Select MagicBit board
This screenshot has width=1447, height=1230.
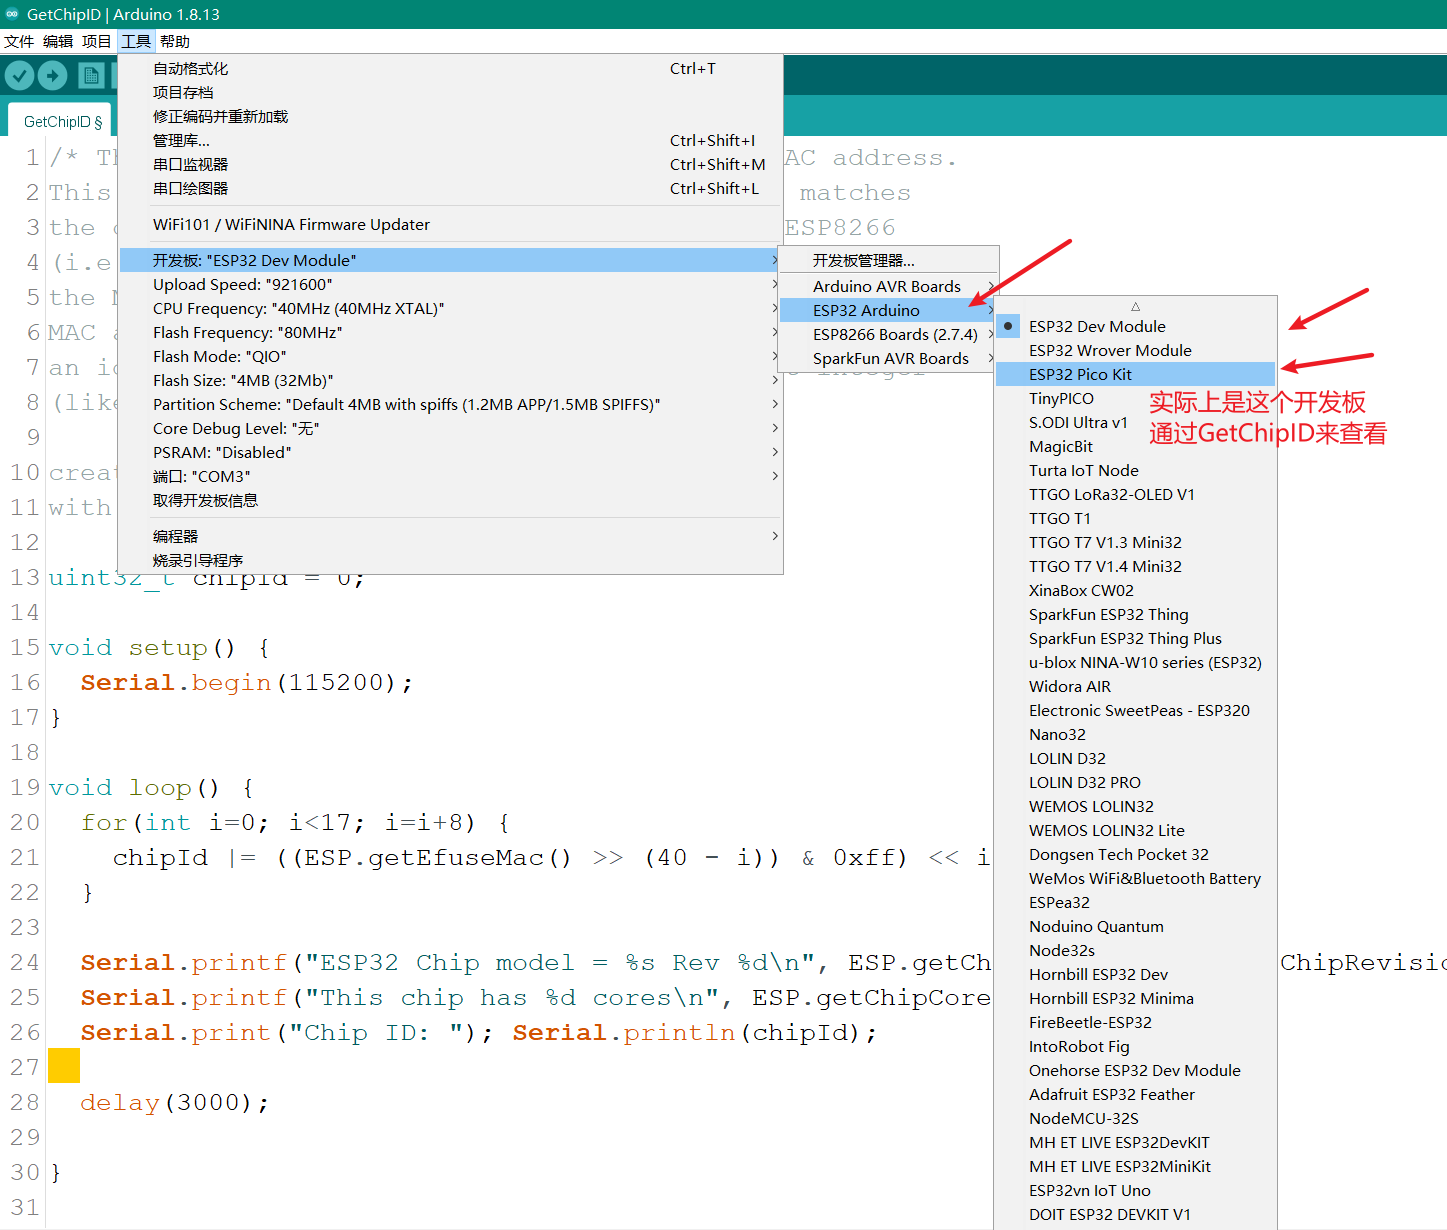click(1135, 446)
